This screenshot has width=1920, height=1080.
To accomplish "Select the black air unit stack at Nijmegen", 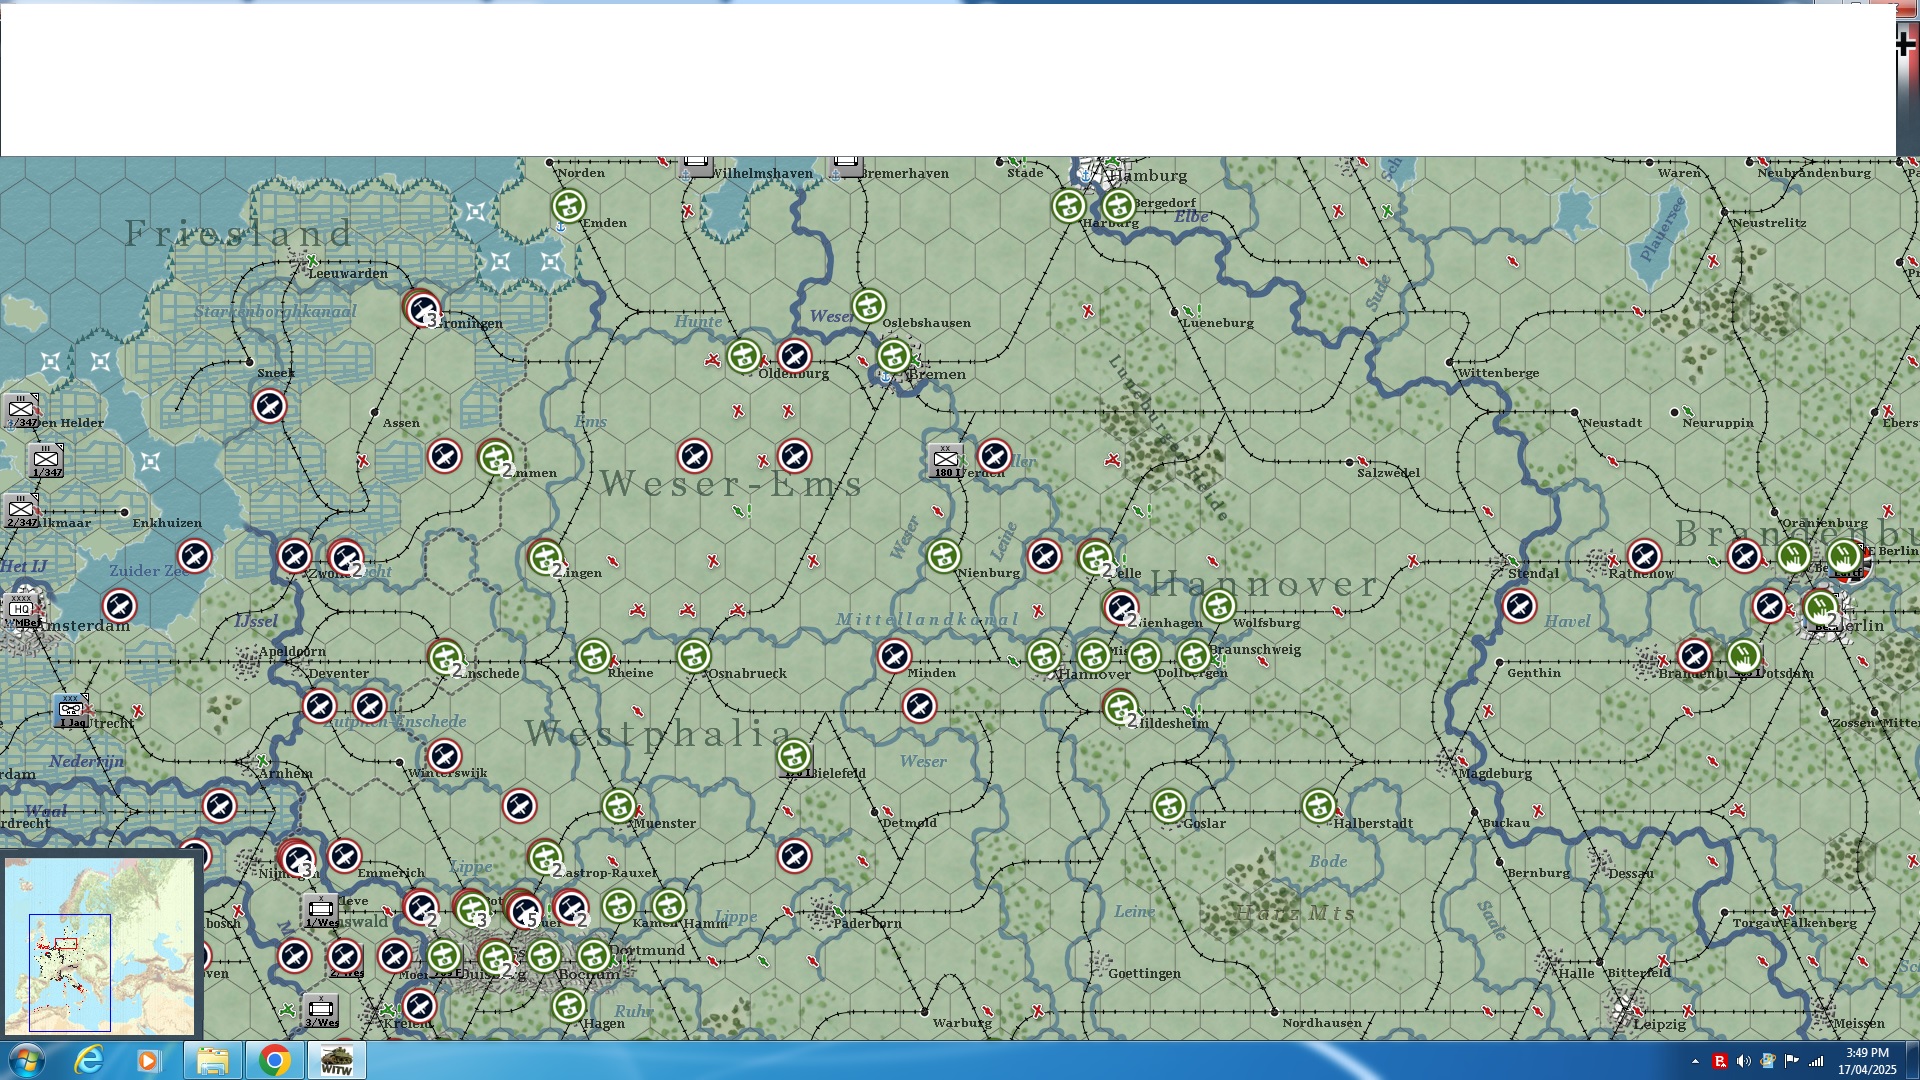I will click(297, 858).
